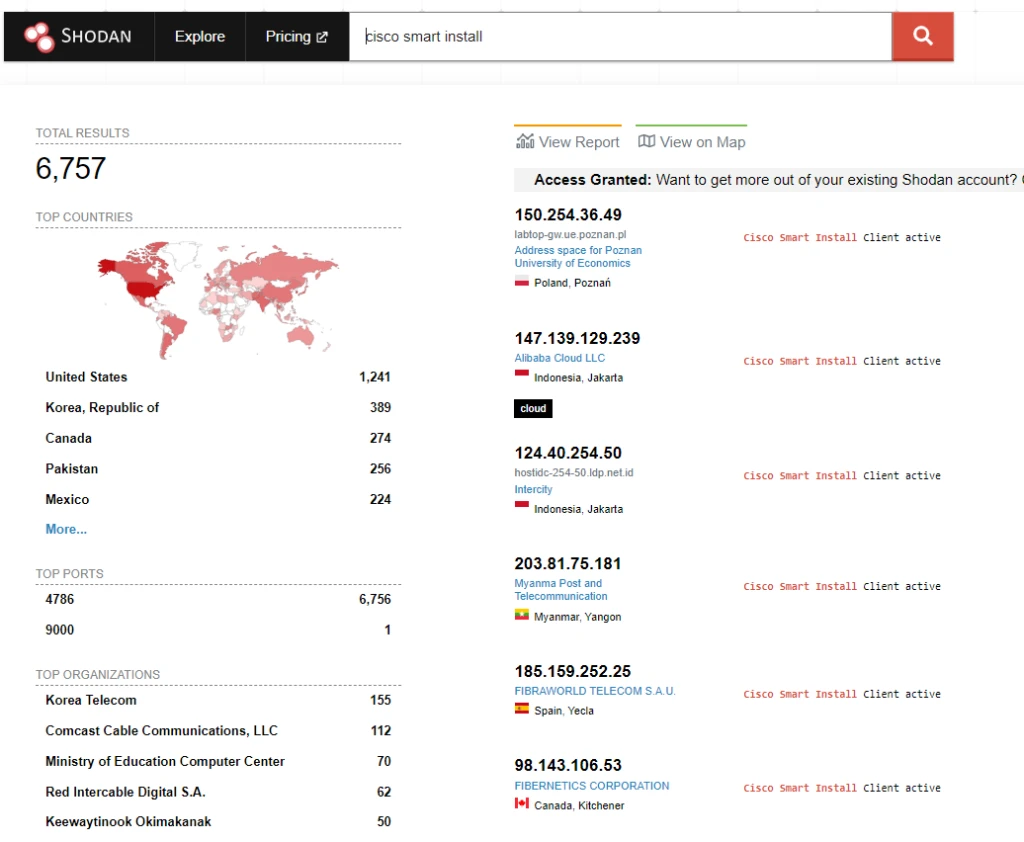The width and height of the screenshot is (1024, 842).
Task: Open the Explore menu item
Action: (x=200, y=37)
